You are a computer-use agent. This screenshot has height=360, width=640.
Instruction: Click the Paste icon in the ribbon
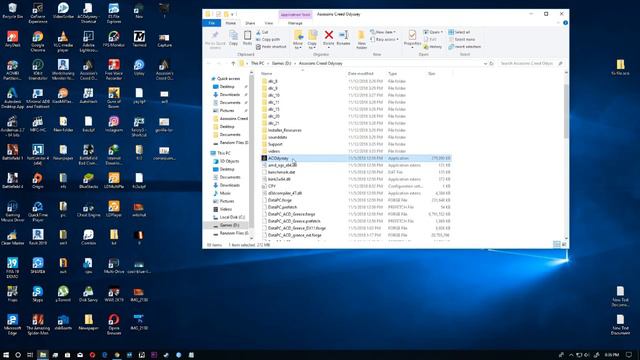(247, 38)
